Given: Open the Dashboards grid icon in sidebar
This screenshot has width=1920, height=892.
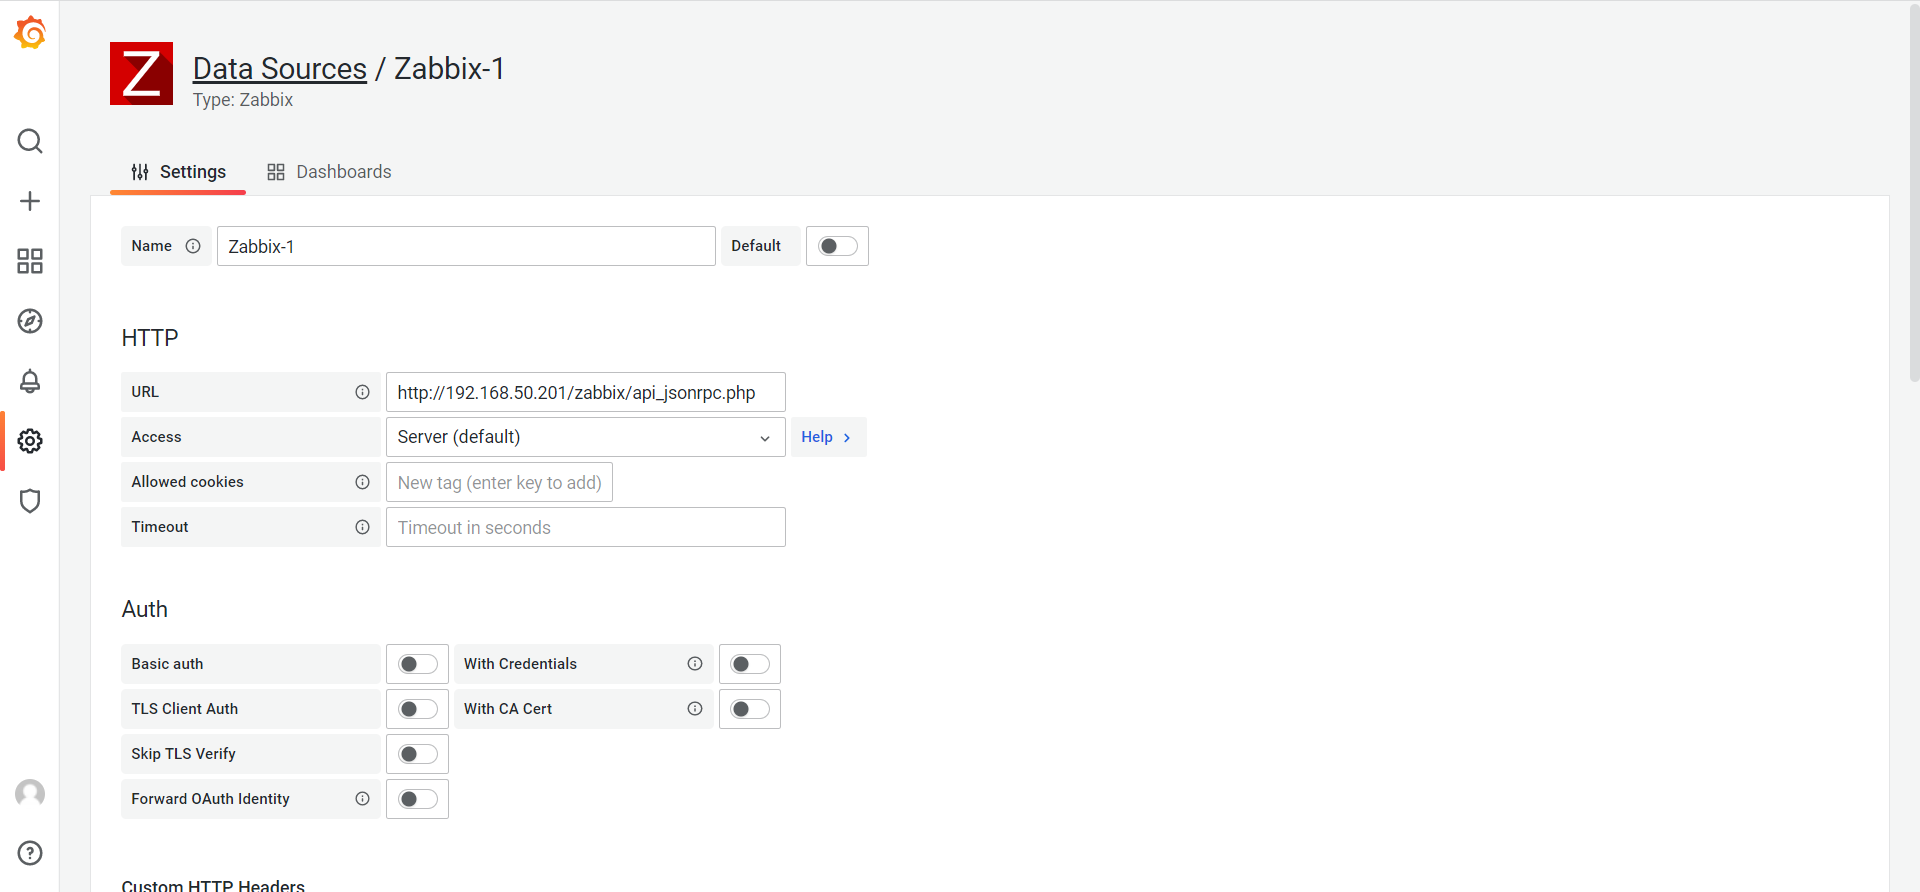Looking at the screenshot, I should pyautogui.click(x=30, y=261).
